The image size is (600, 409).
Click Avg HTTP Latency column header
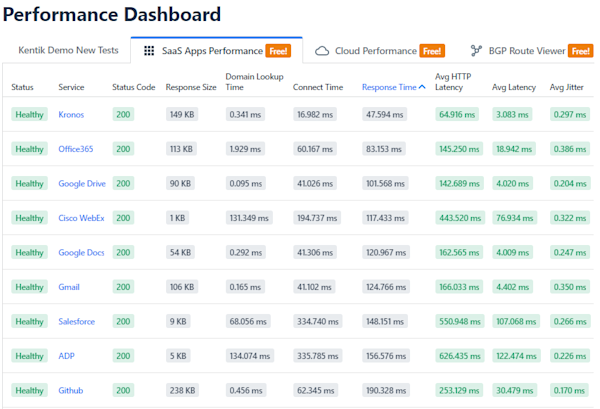point(453,82)
